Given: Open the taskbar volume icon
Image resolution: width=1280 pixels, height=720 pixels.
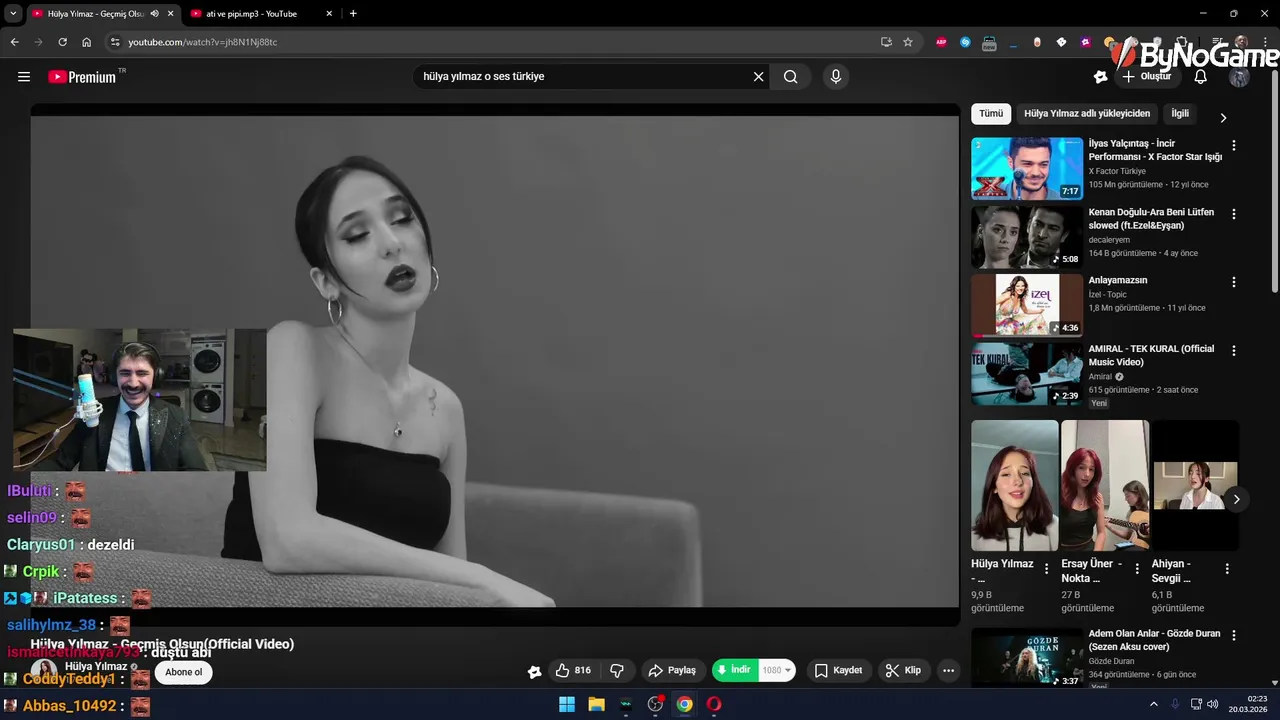Looking at the screenshot, I should 1213,704.
